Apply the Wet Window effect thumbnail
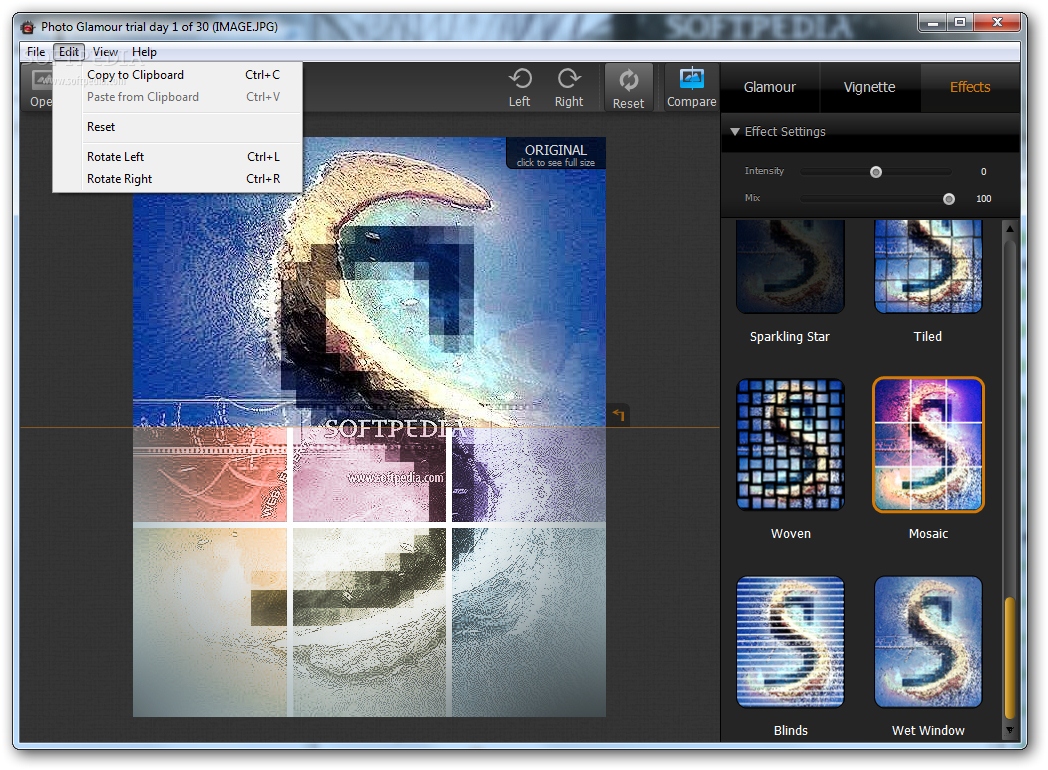Screen dimensions: 1048x770 pyautogui.click(x=928, y=642)
